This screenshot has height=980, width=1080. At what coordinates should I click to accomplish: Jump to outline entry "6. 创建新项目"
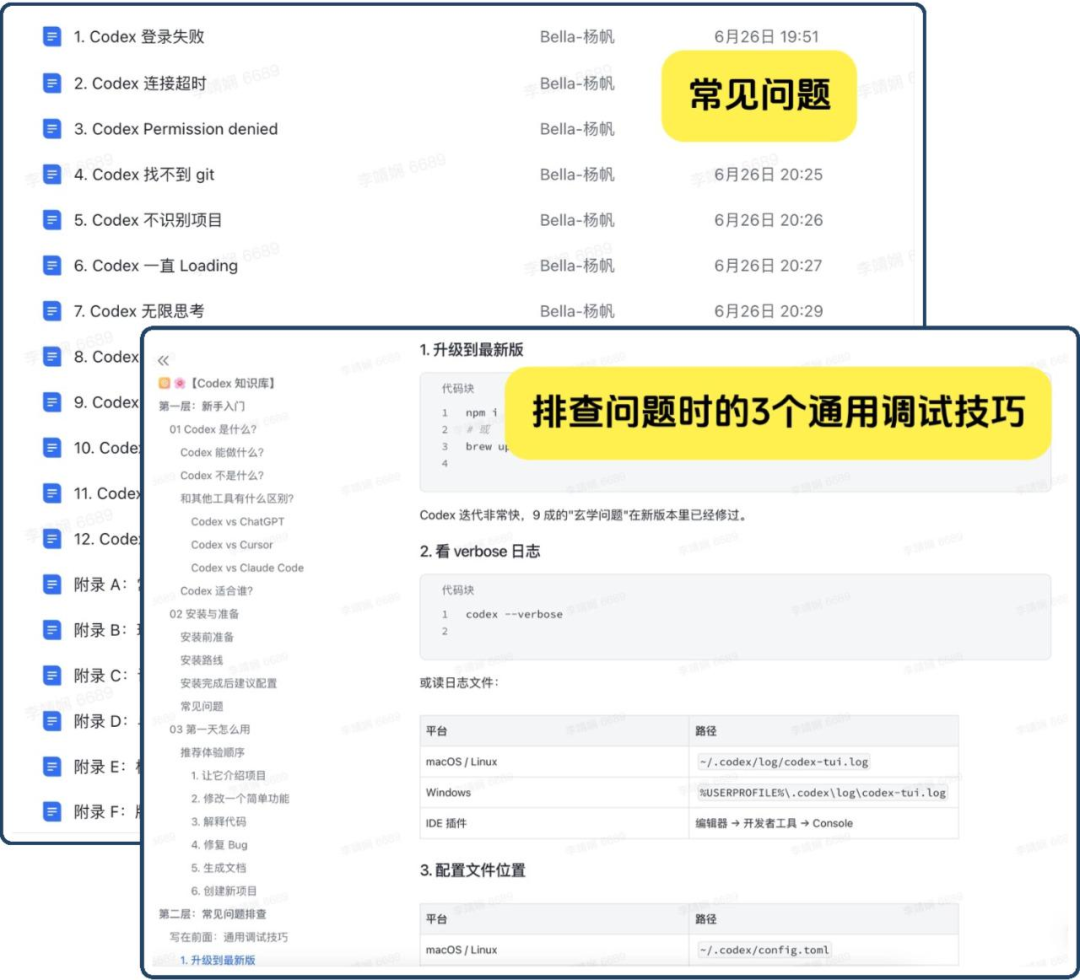point(224,890)
